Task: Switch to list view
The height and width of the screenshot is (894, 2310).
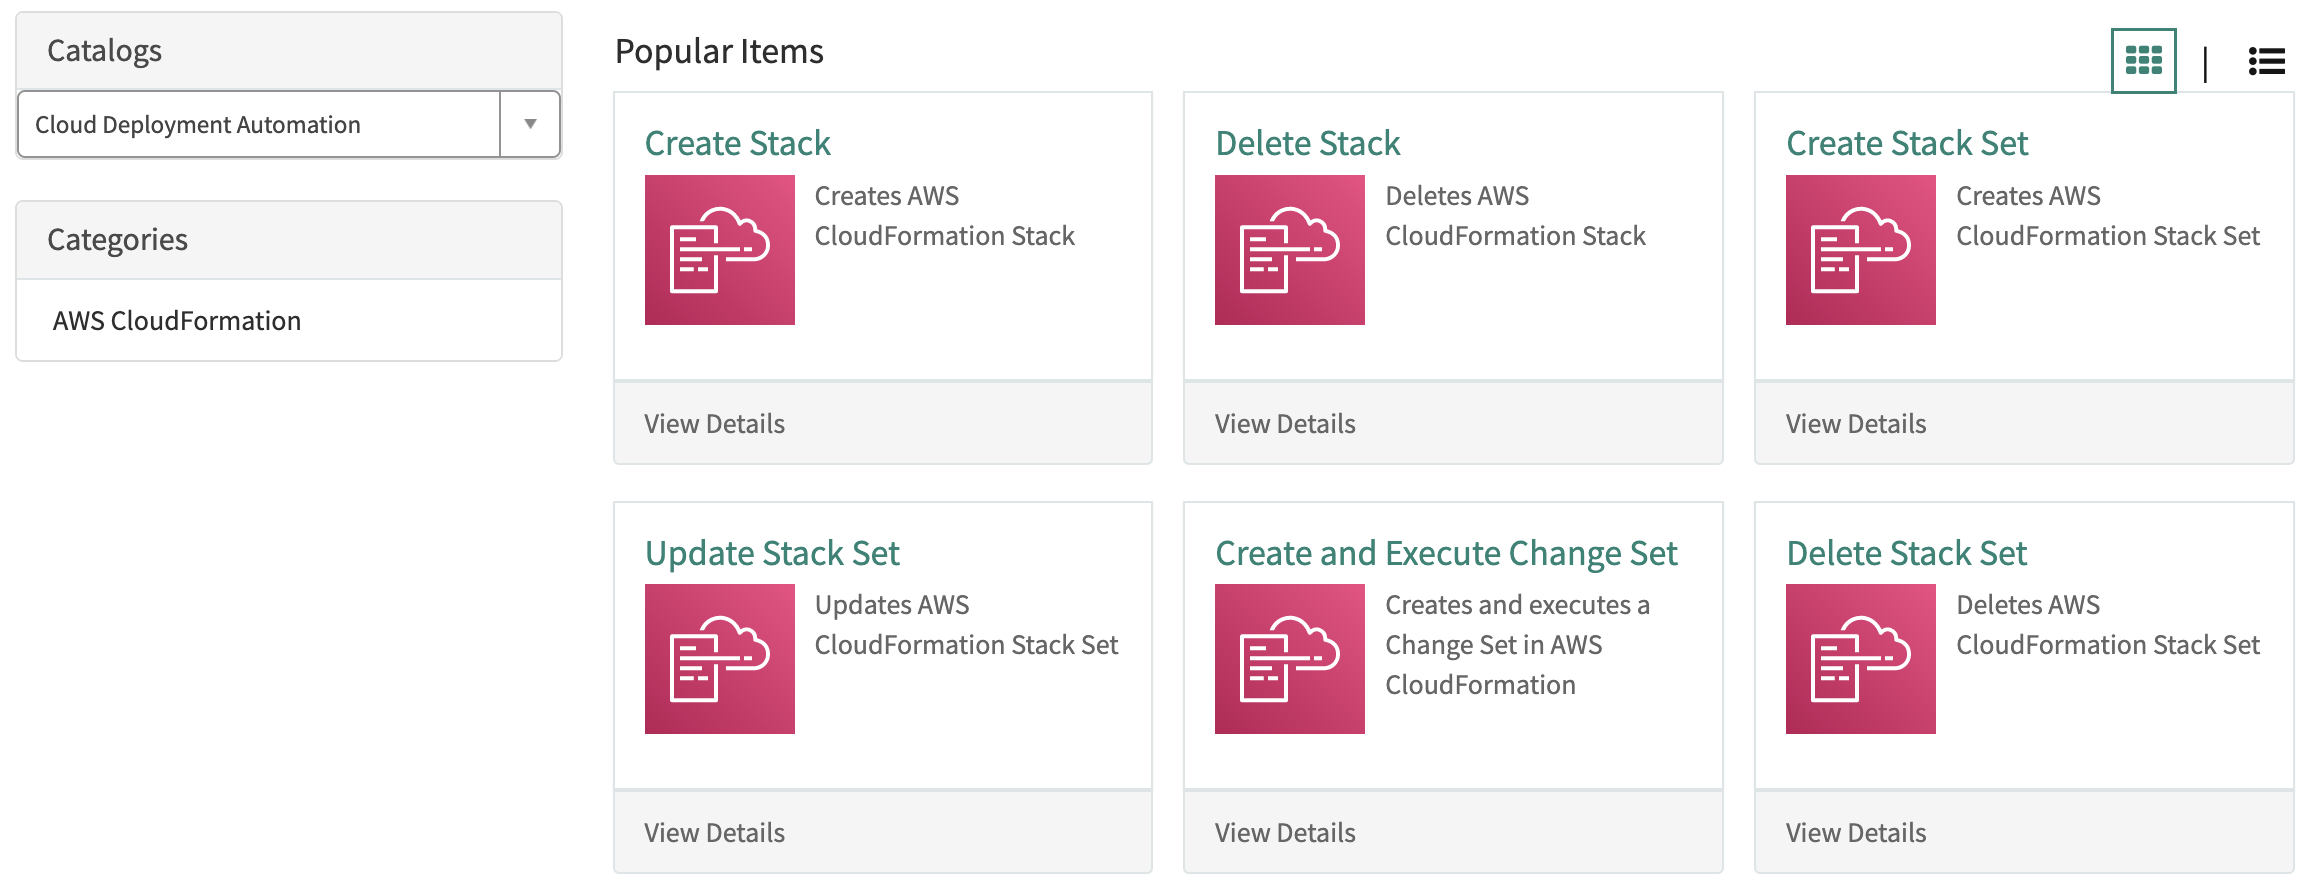Action: coord(2266,62)
